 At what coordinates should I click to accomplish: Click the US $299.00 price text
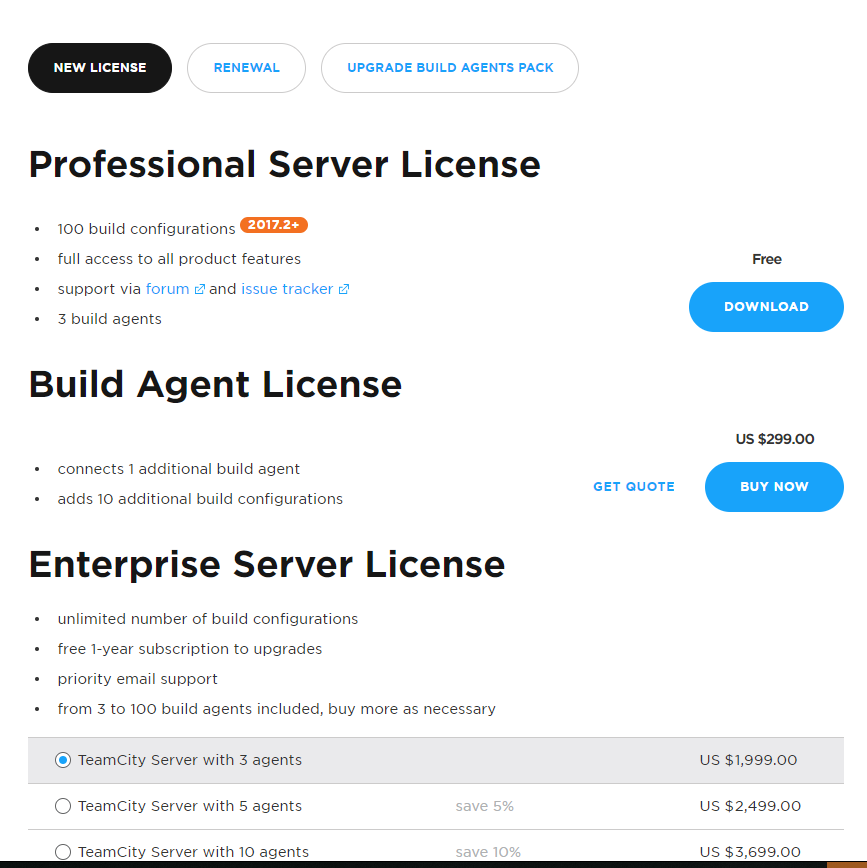pyautogui.click(x=775, y=439)
